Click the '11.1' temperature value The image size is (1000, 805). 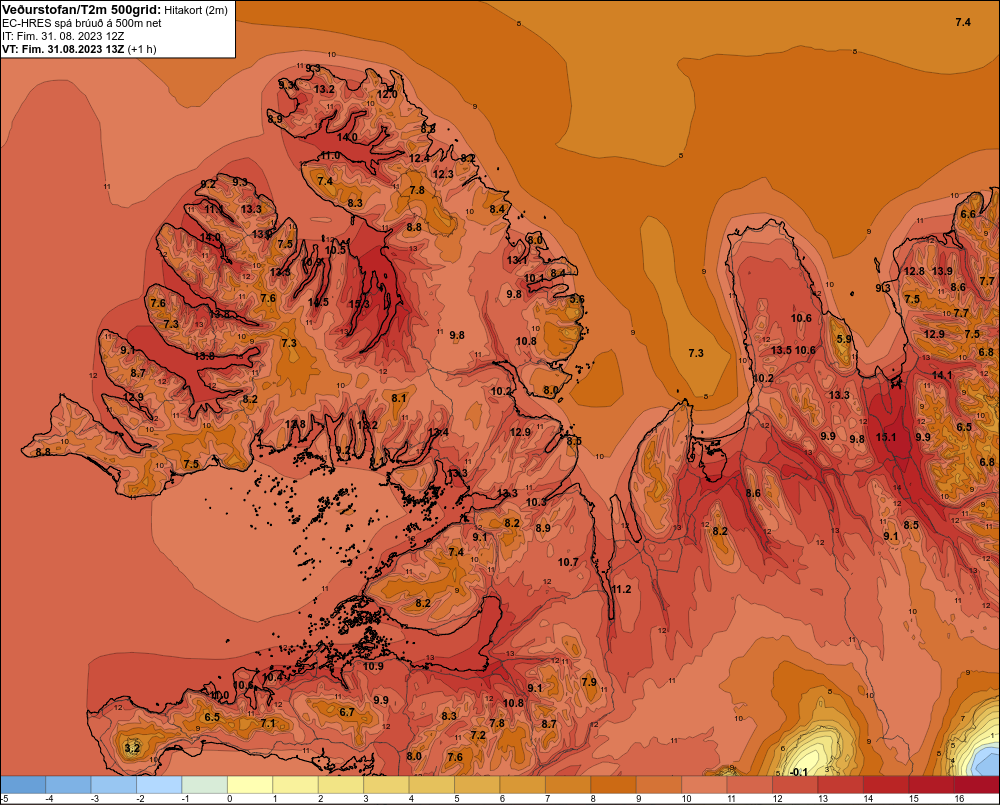(215, 209)
